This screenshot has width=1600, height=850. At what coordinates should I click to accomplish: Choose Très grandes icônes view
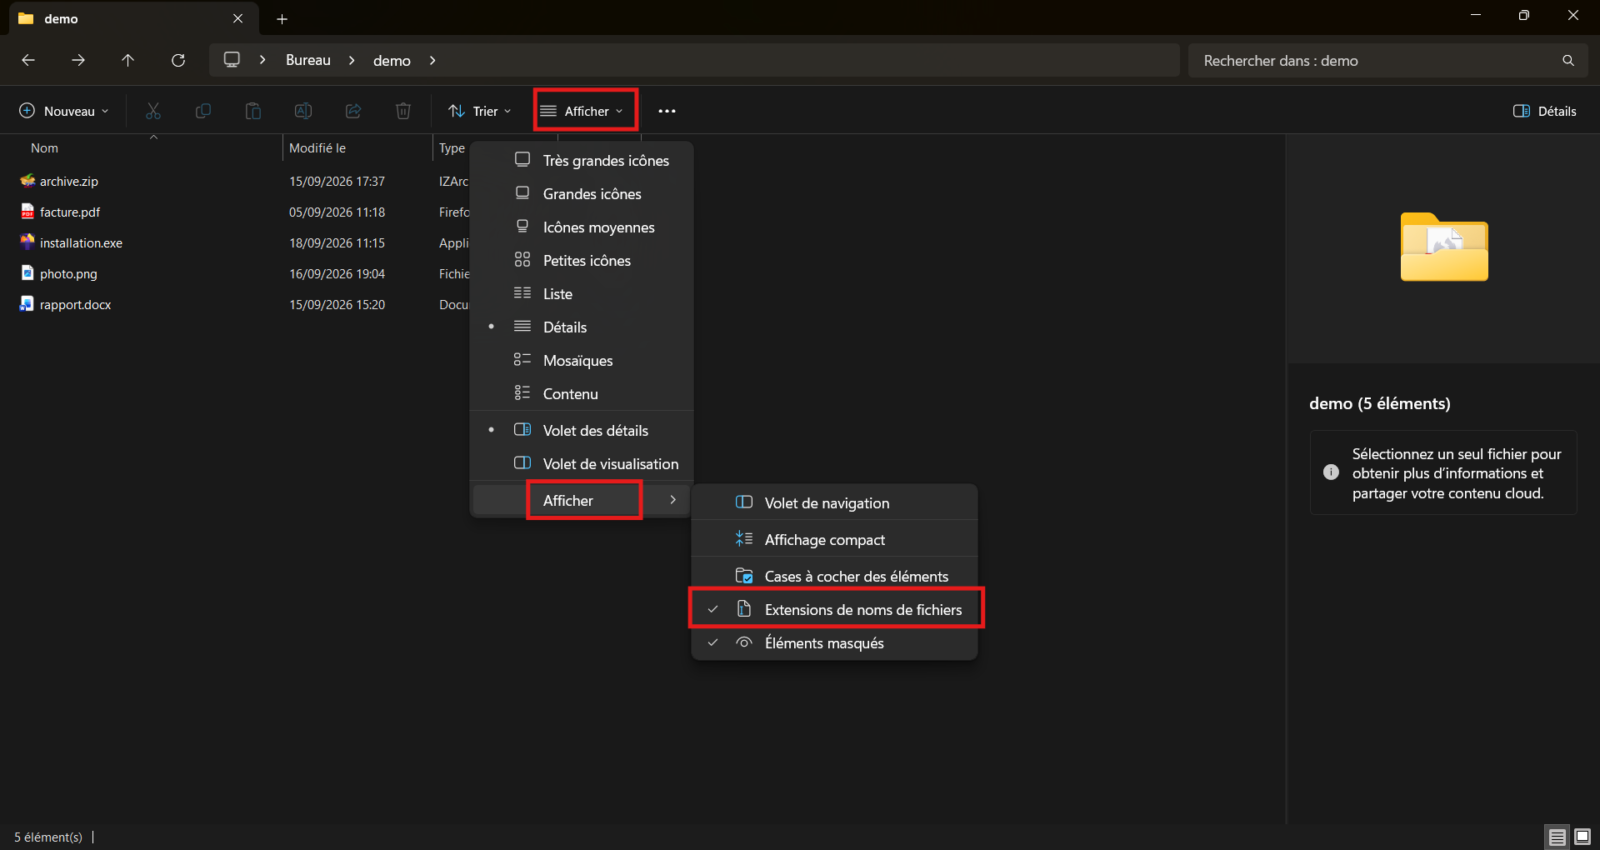pyautogui.click(x=582, y=160)
